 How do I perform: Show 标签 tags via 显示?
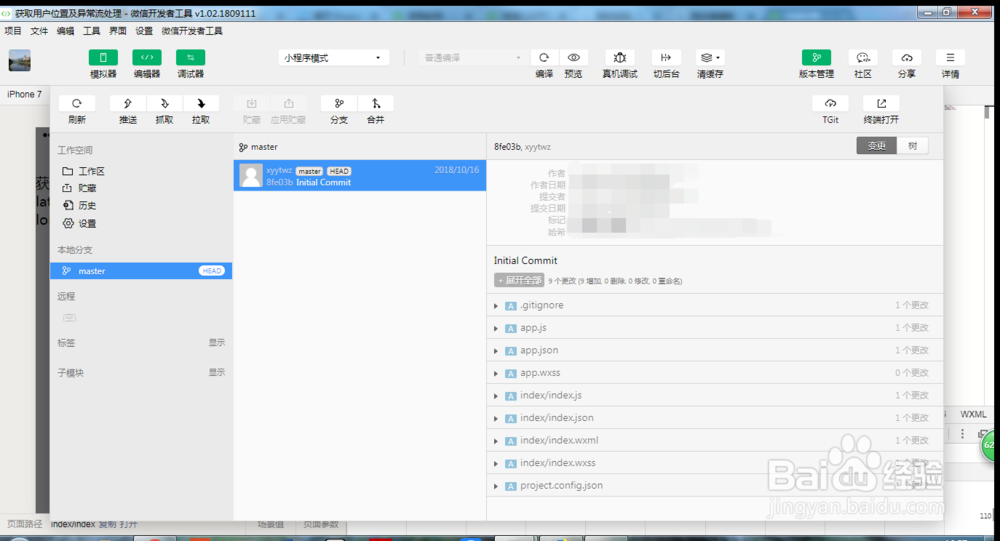pos(217,343)
